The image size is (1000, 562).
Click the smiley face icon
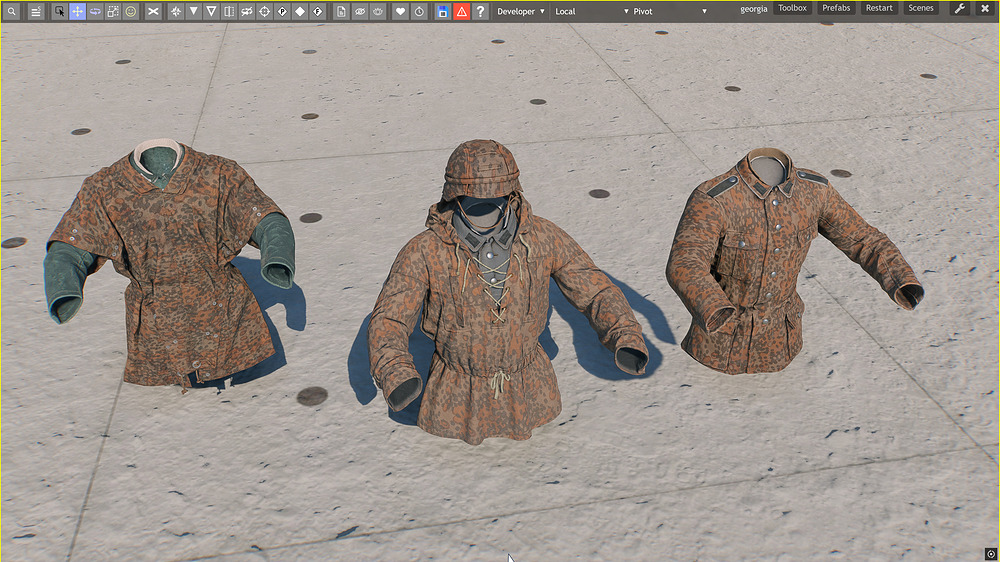pos(131,11)
